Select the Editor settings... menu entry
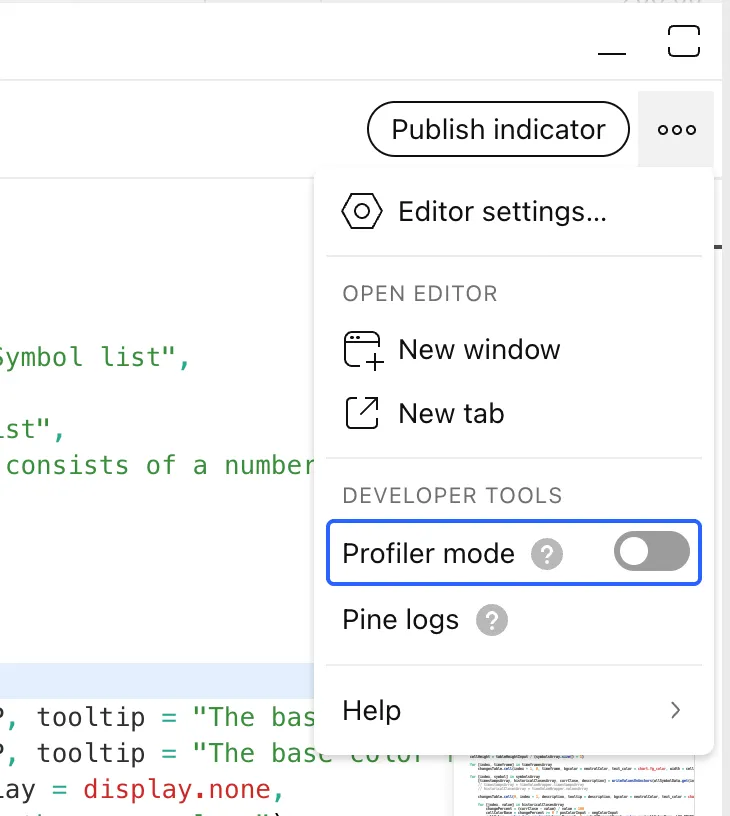Image resolution: width=730 pixels, height=816 pixels. (x=502, y=212)
